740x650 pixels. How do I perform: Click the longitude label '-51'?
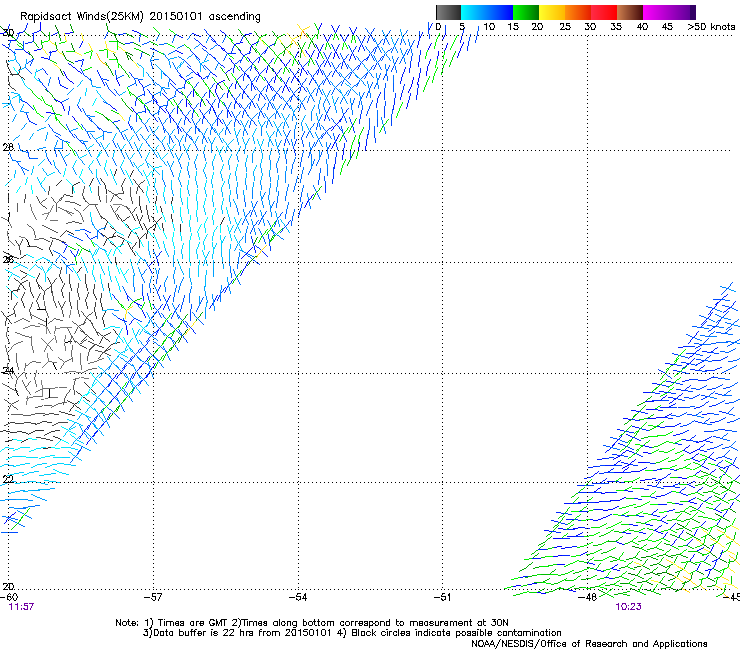coord(442,597)
